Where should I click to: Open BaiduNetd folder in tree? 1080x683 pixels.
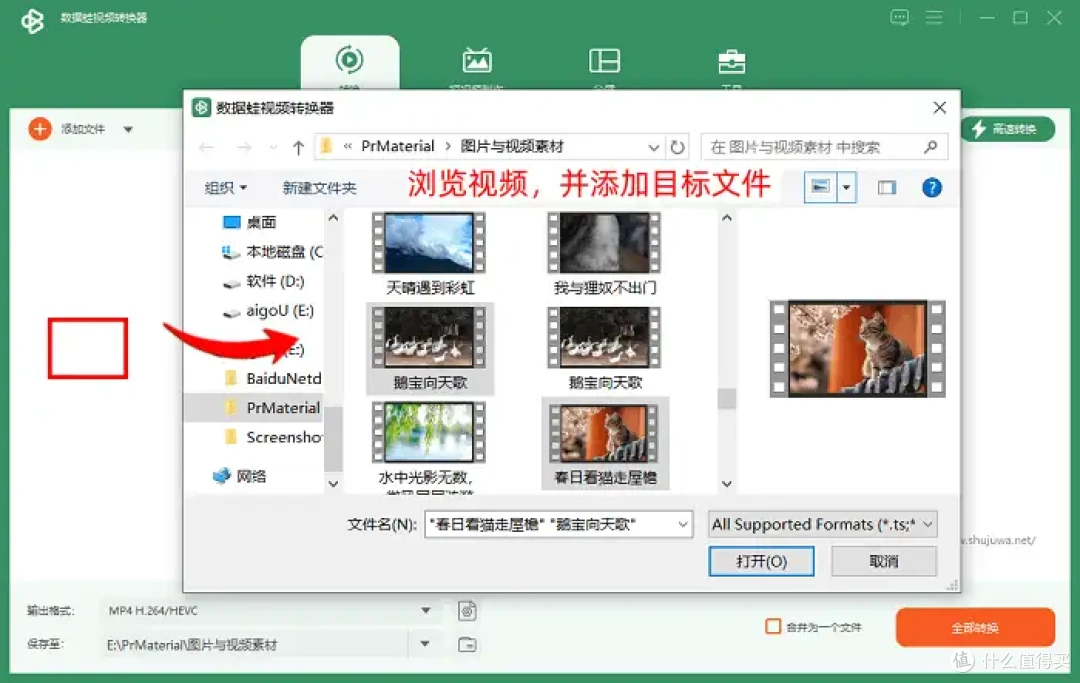[273, 378]
